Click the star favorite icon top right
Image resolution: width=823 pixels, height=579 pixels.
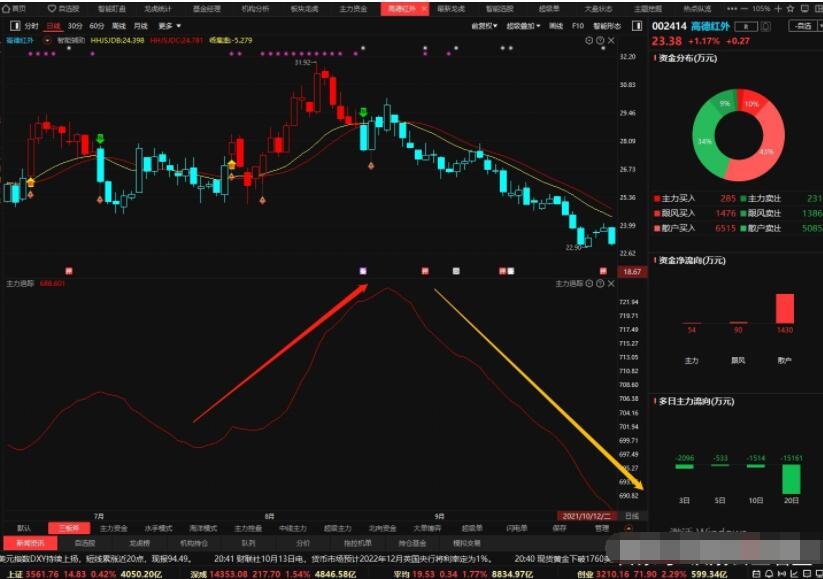click(790, 8)
